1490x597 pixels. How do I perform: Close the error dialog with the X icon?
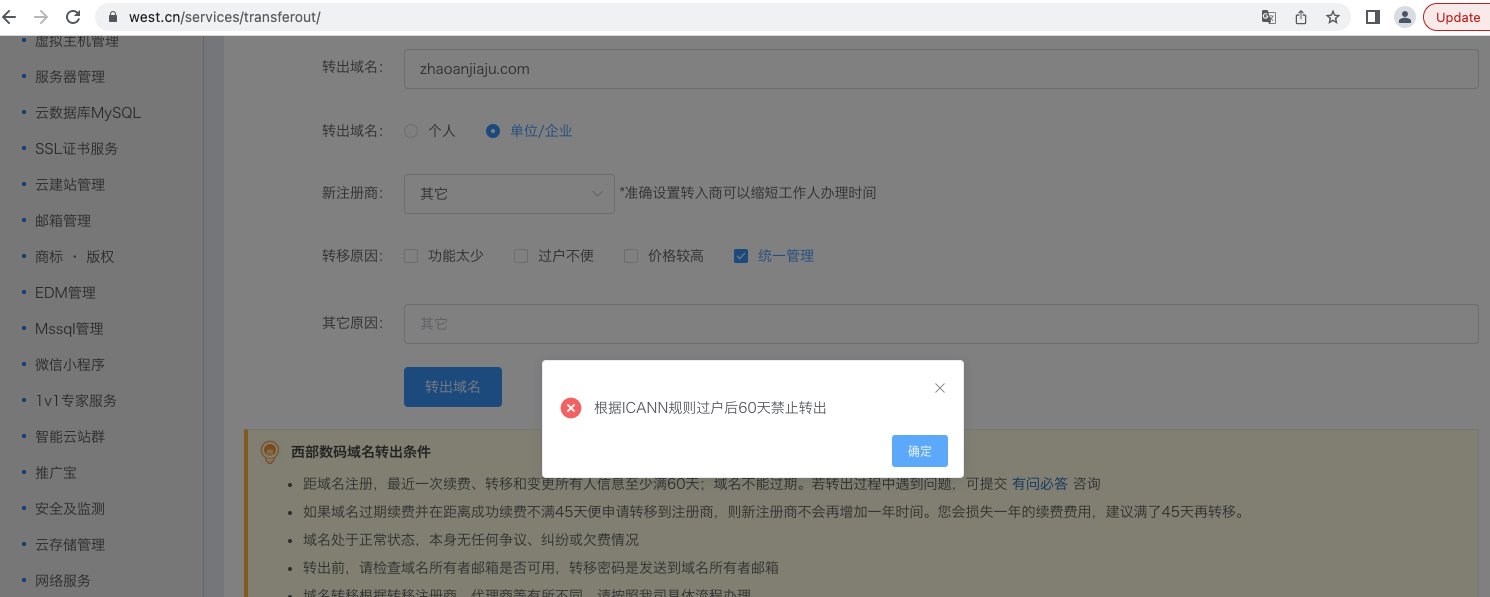click(x=939, y=388)
